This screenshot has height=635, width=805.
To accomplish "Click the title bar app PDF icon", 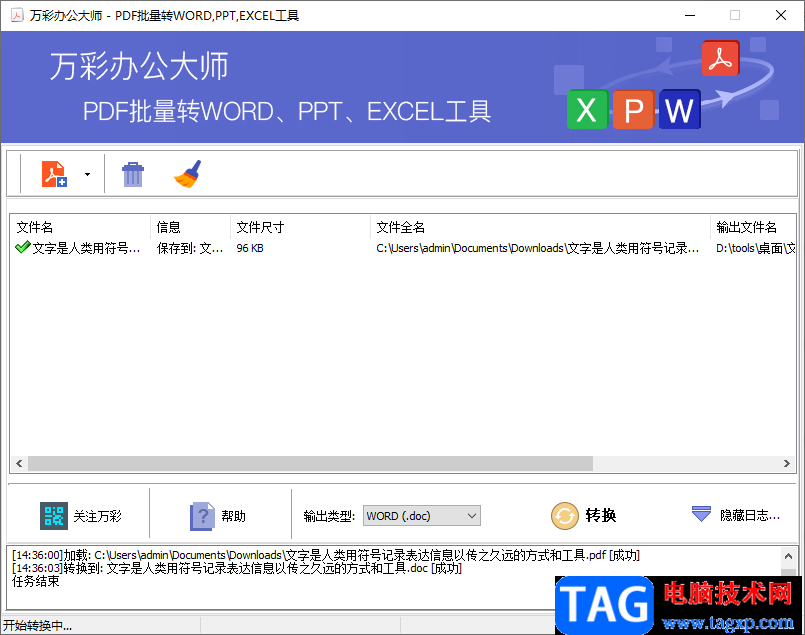I will click(17, 15).
